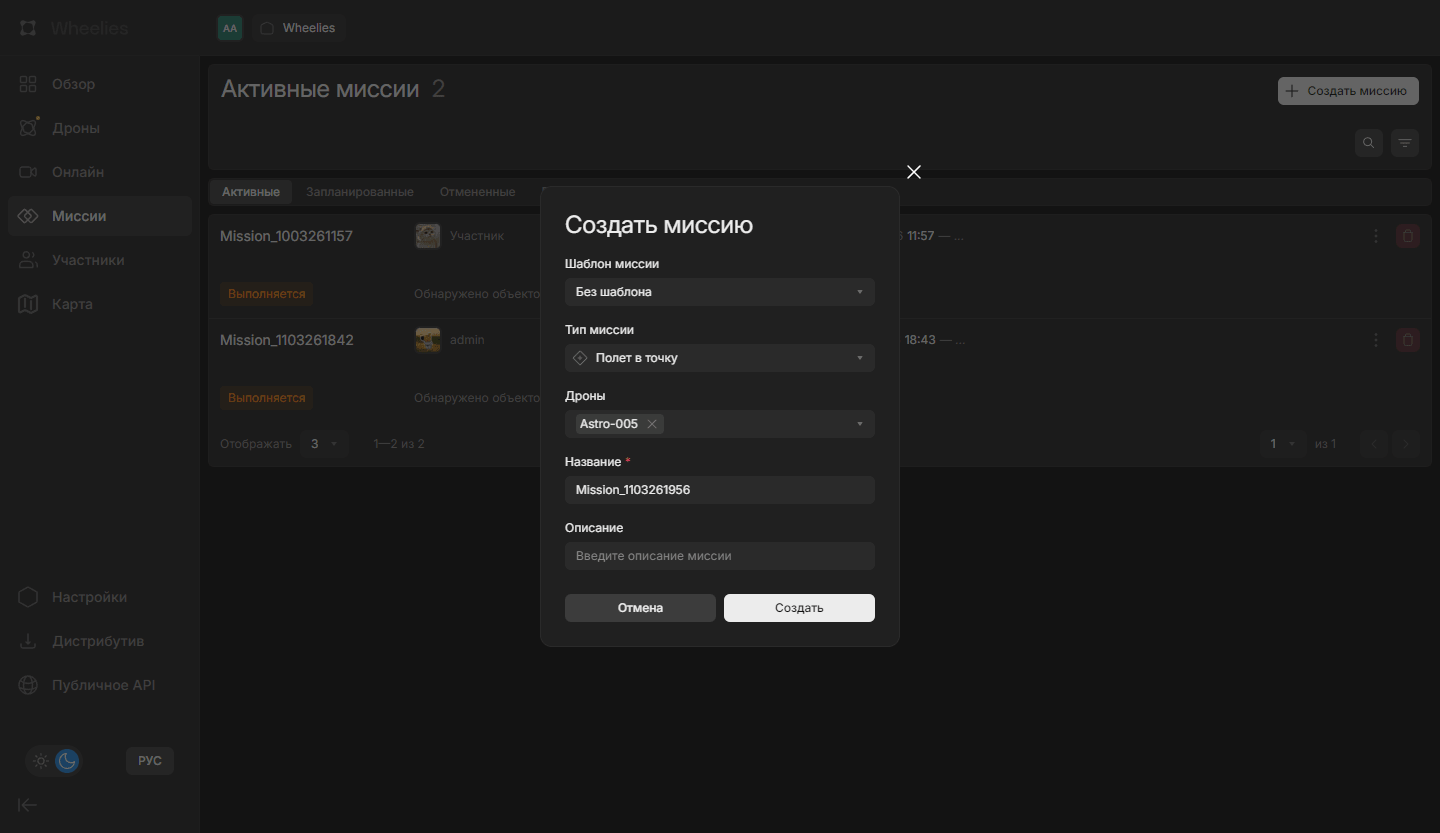Open more options for Mission_1103261842
The width and height of the screenshot is (1440, 833).
tap(1376, 340)
